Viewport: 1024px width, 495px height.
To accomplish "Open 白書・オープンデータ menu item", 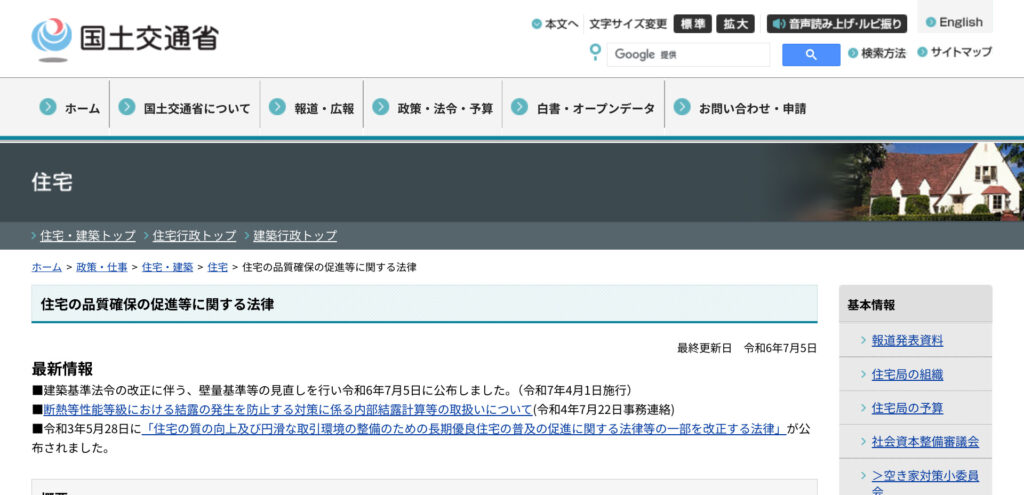I will pos(583,108).
